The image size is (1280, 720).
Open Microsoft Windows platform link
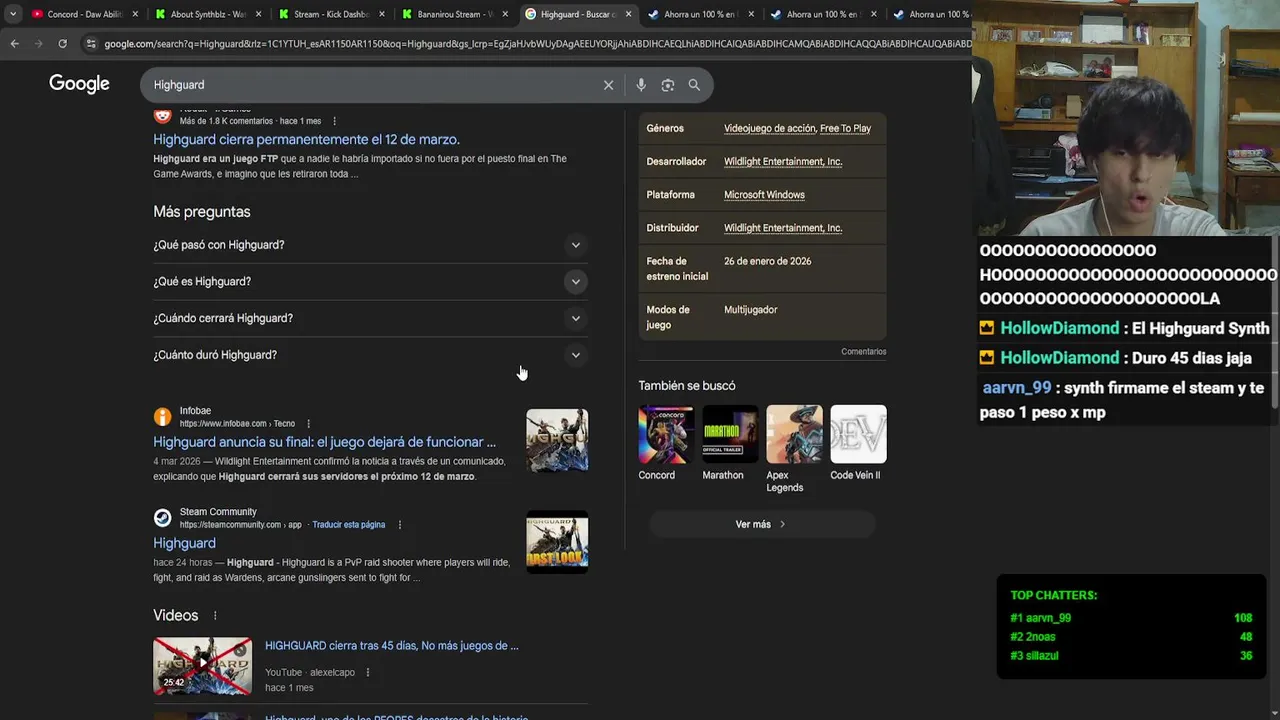tap(764, 195)
